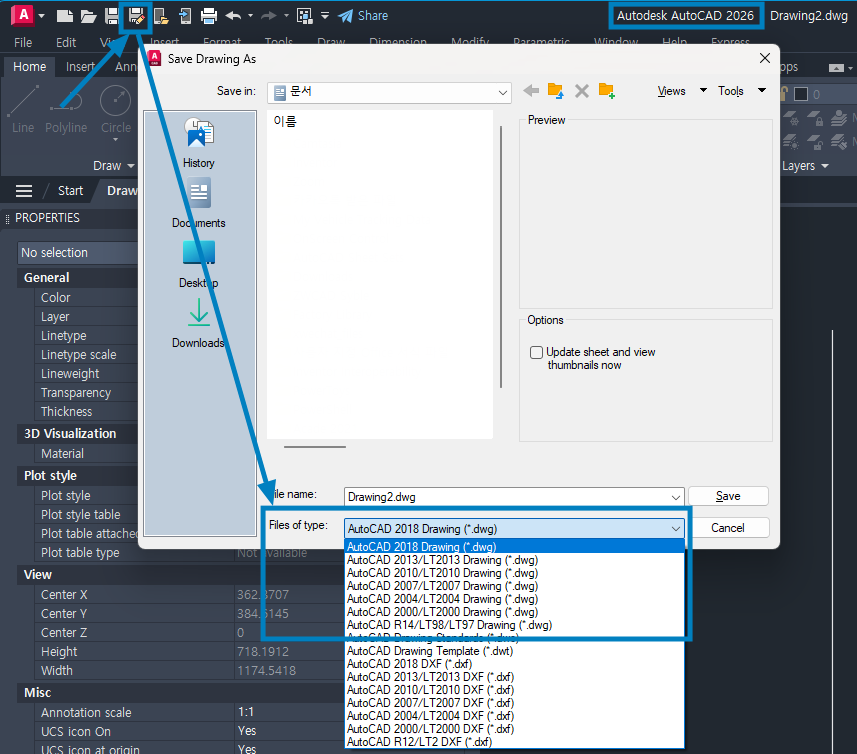Image resolution: width=857 pixels, height=754 pixels.
Task: Select the Circle tool
Action: coord(116,109)
